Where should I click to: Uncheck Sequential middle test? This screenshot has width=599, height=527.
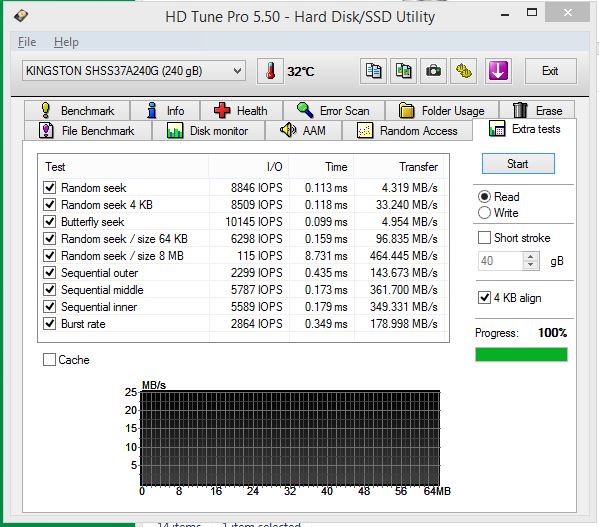[50, 289]
